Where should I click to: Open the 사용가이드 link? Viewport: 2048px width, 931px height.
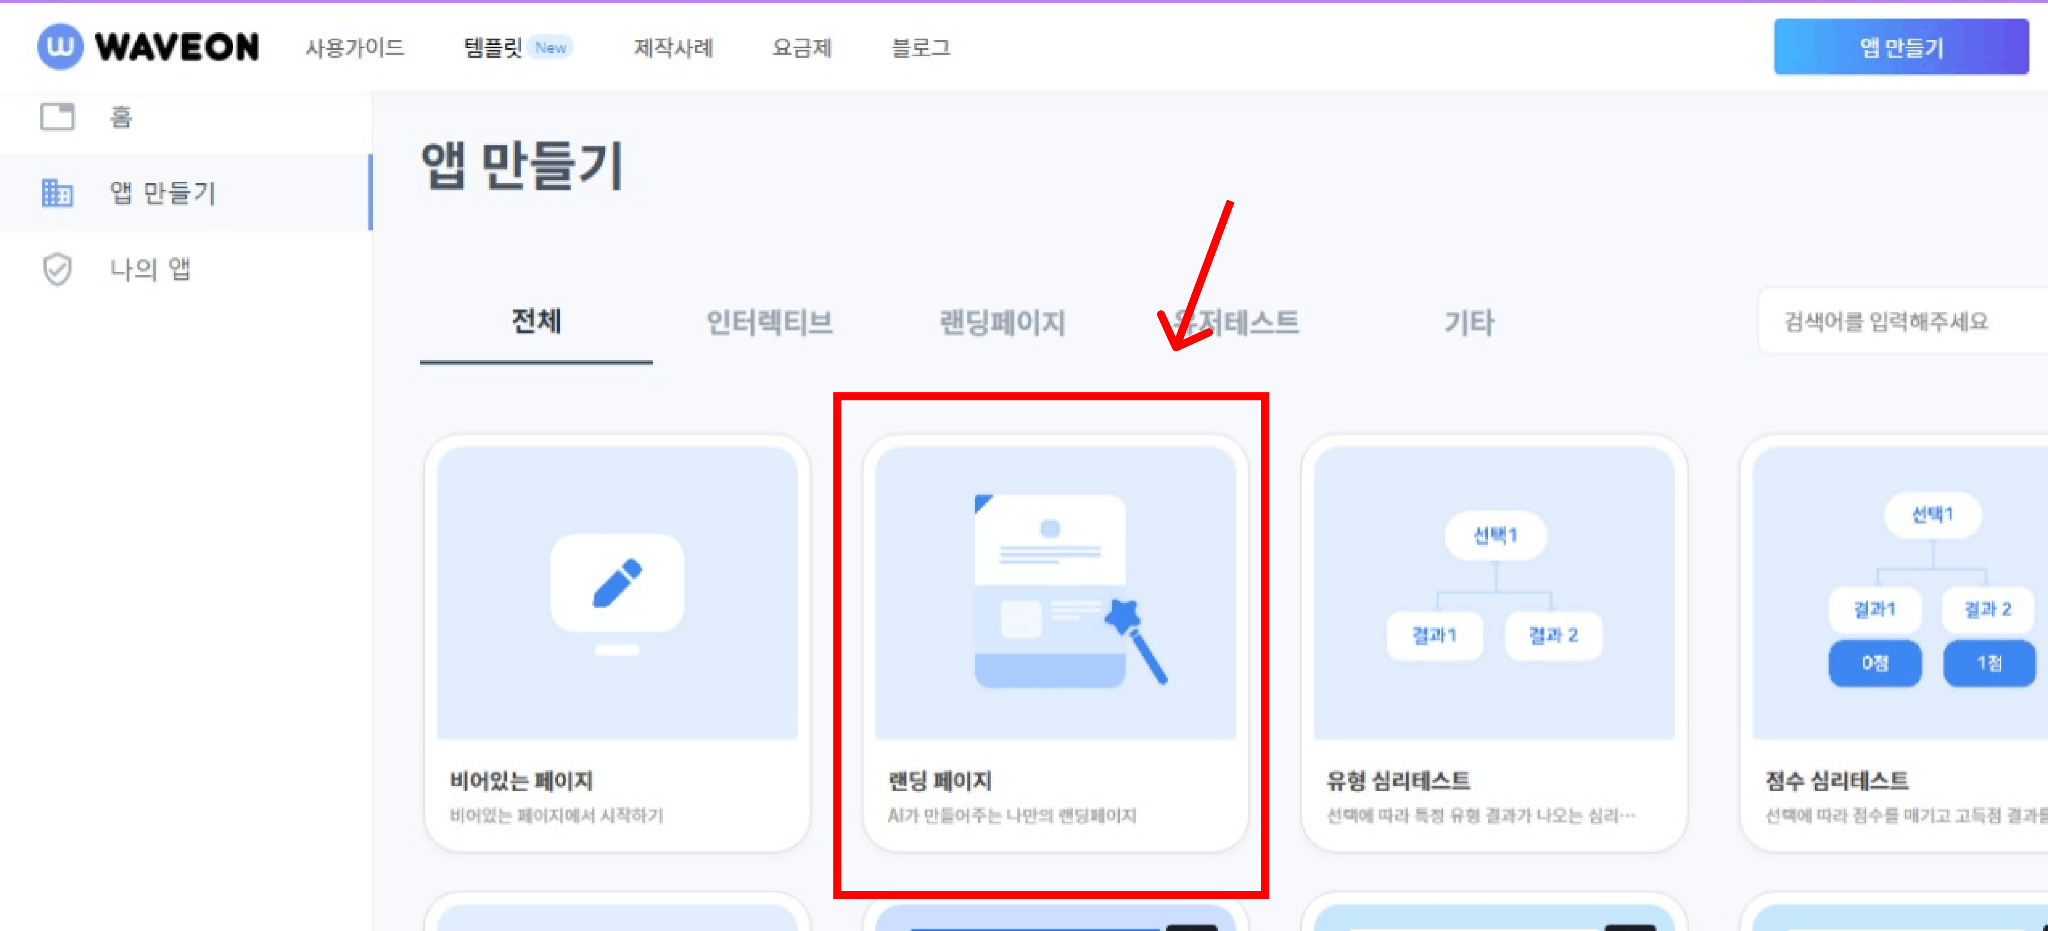pyautogui.click(x=355, y=47)
